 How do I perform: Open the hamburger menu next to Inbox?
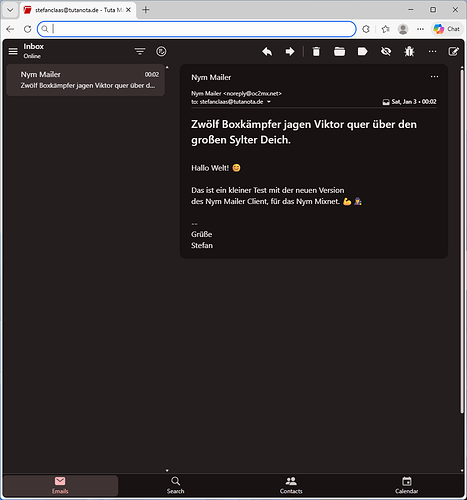pyautogui.click(x=13, y=51)
